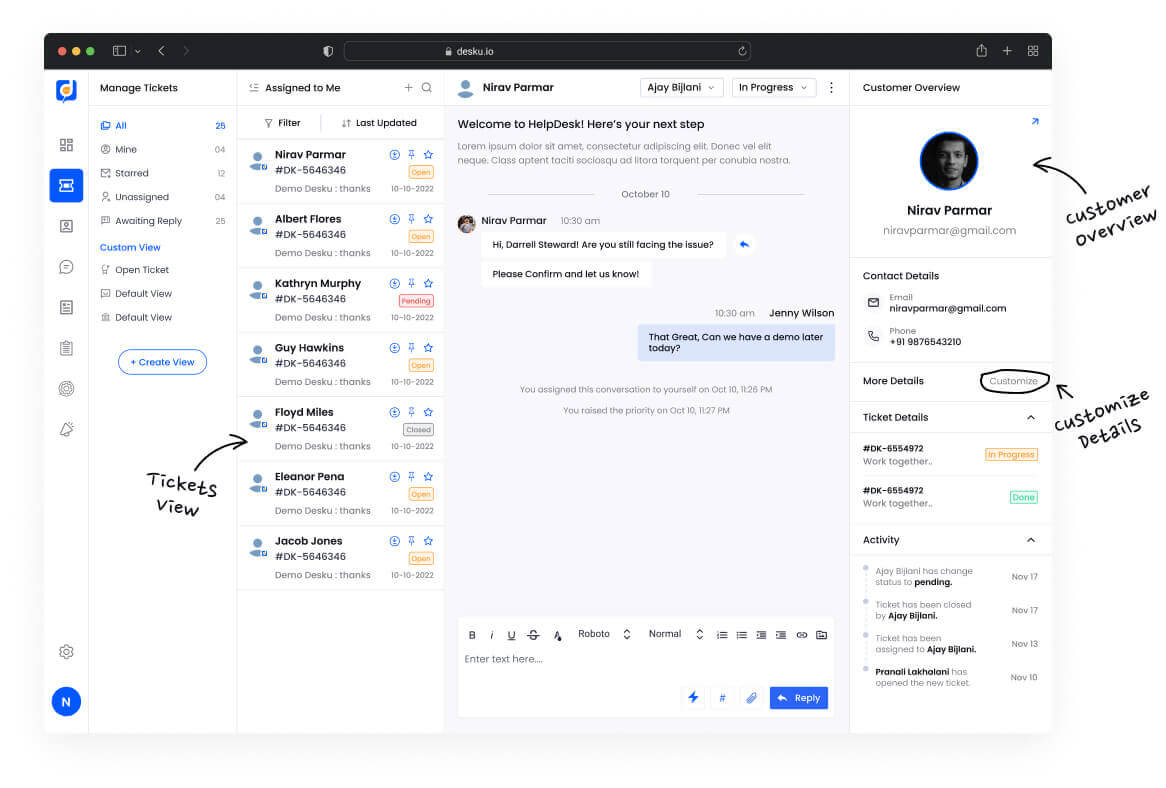Pin the Nirav Parmar ticket
This screenshot has width=1166, height=788.
click(x=412, y=155)
